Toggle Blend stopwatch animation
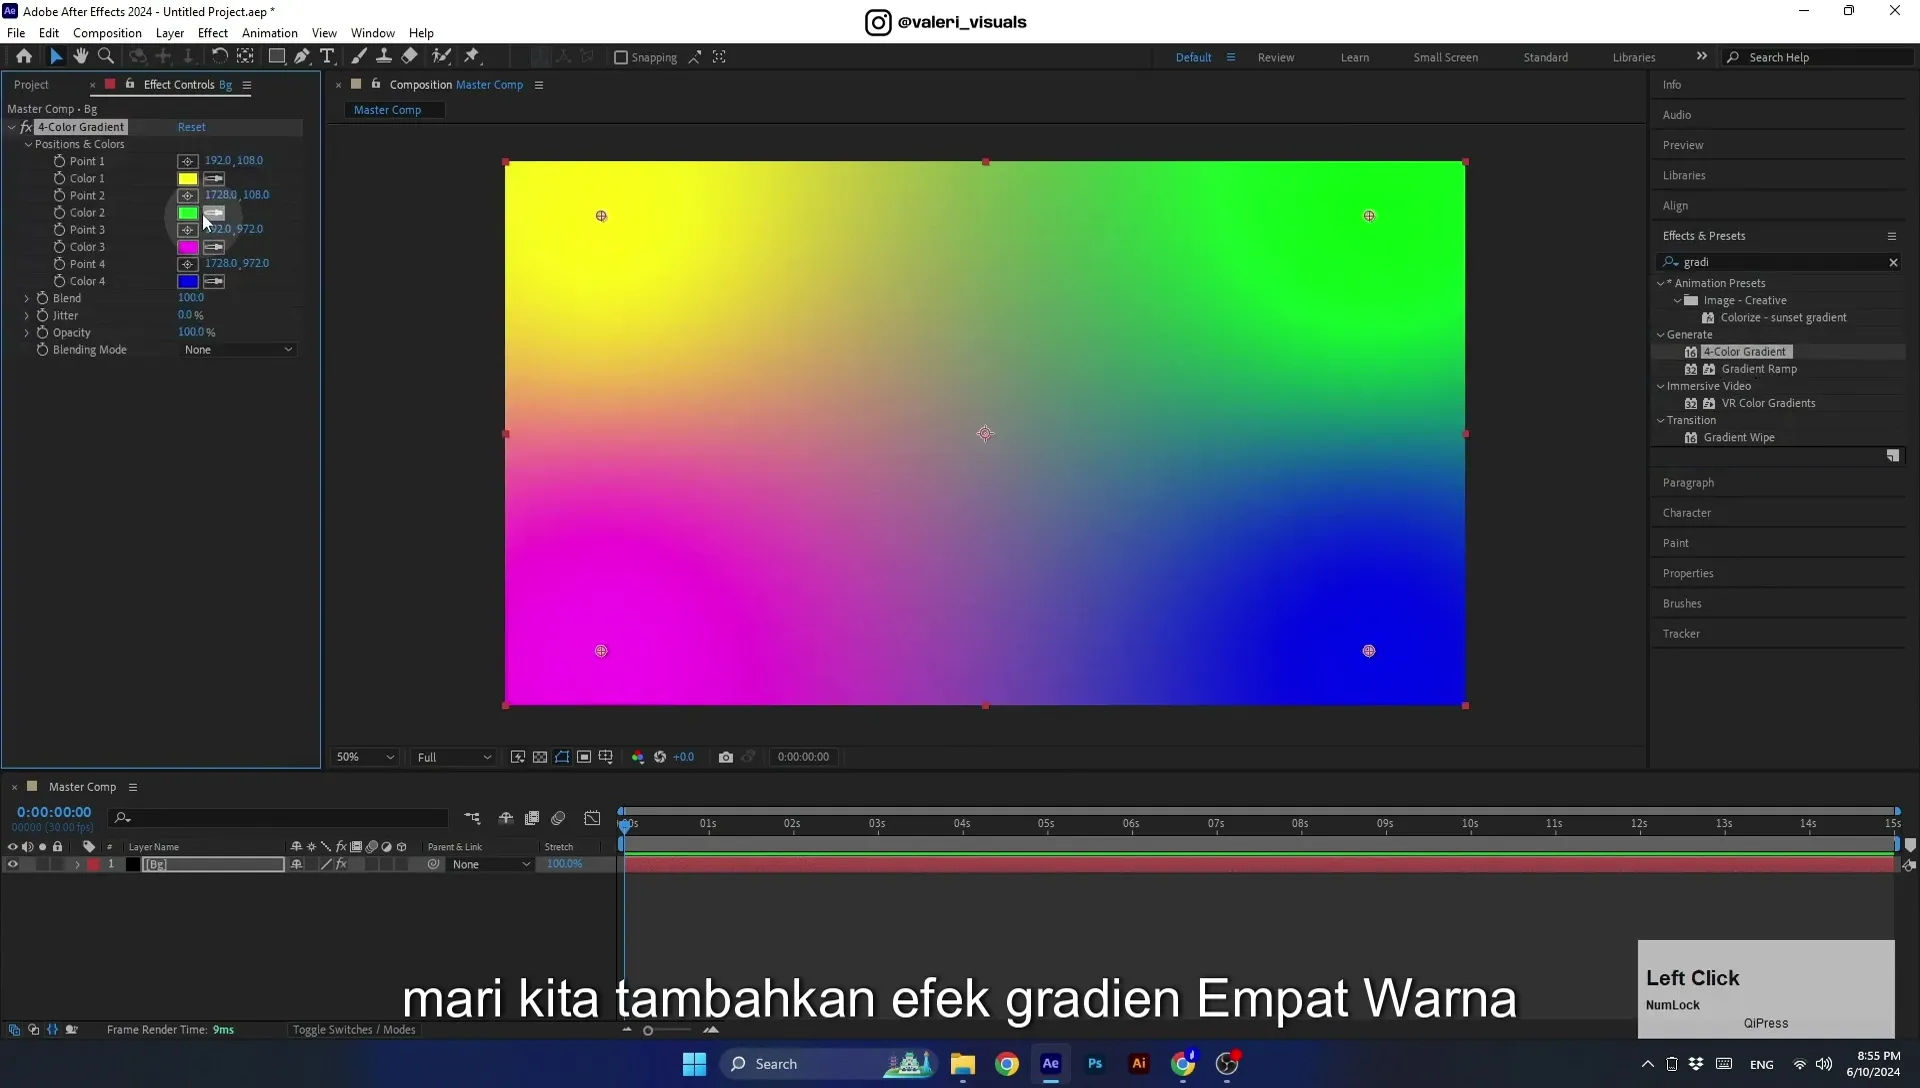1920x1088 pixels. tap(42, 298)
